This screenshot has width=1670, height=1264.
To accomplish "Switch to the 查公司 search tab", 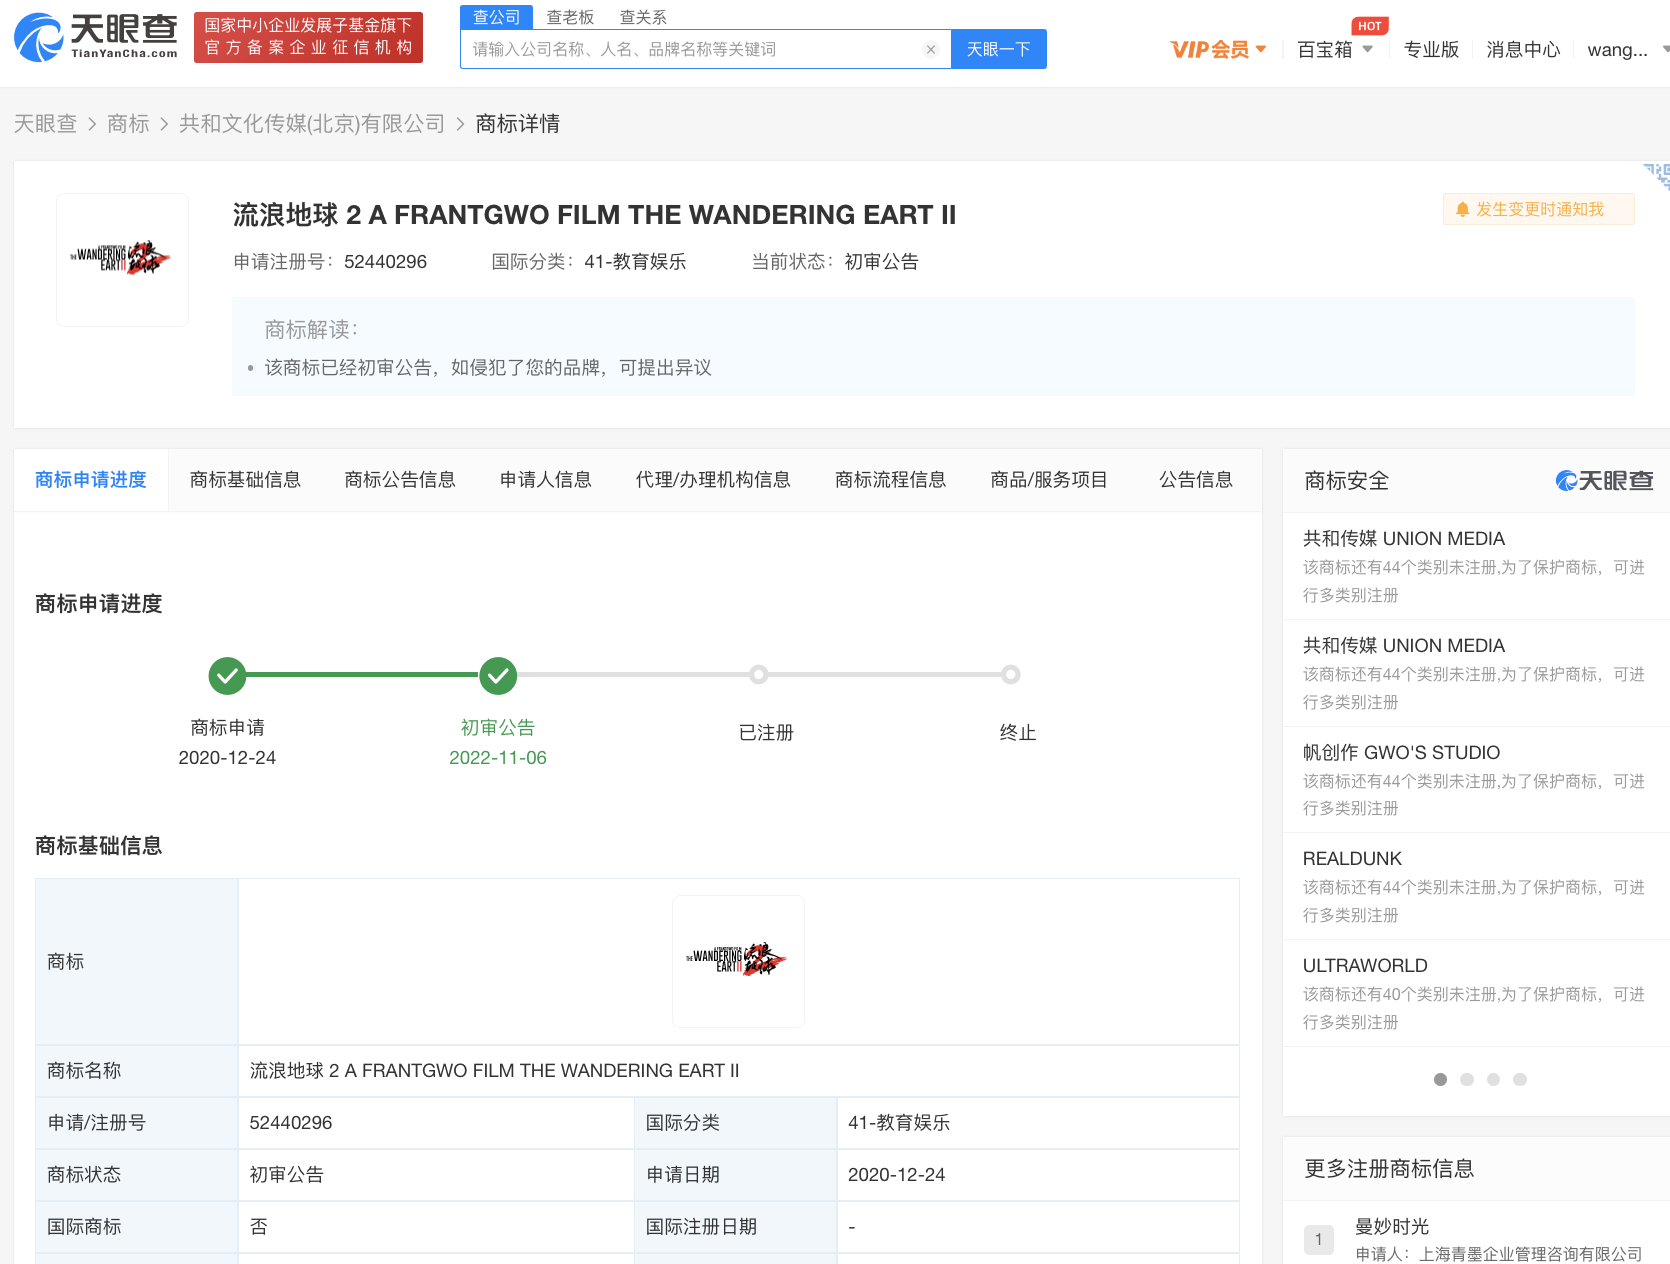I will 496,17.
